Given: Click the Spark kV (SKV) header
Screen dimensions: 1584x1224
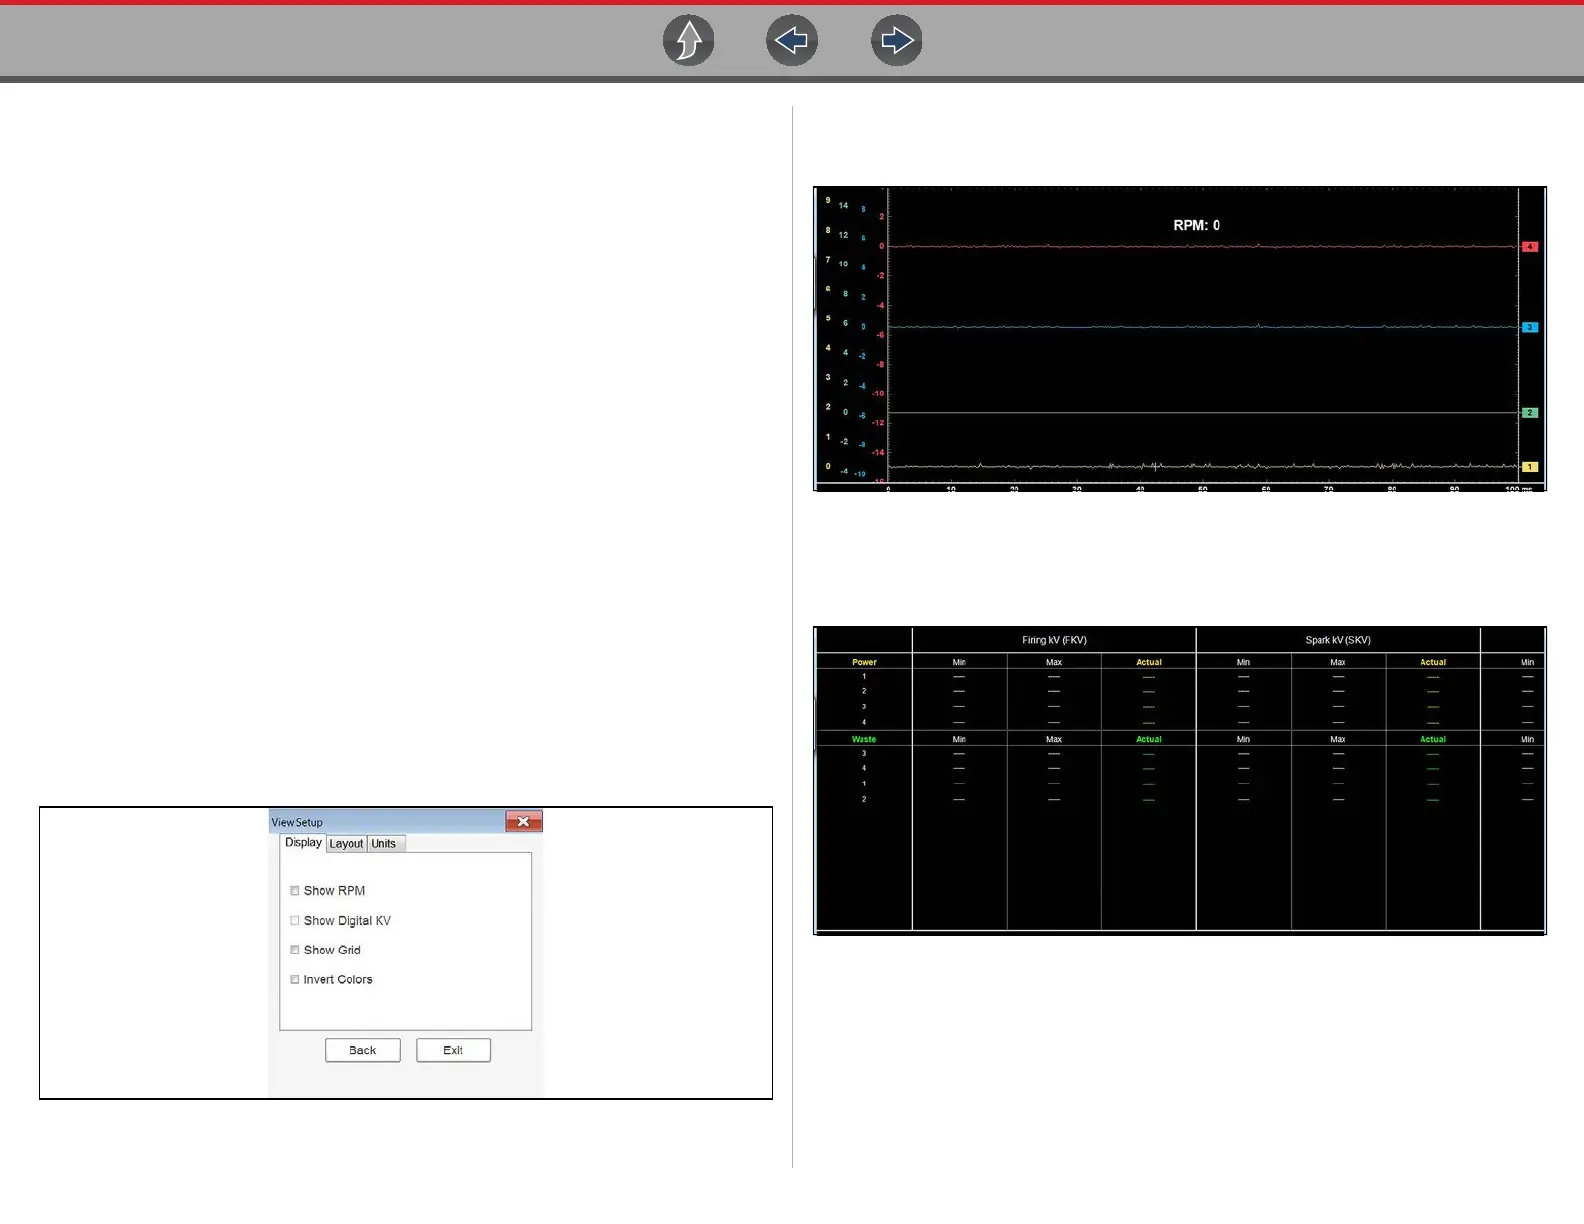Looking at the screenshot, I should coord(1338,640).
